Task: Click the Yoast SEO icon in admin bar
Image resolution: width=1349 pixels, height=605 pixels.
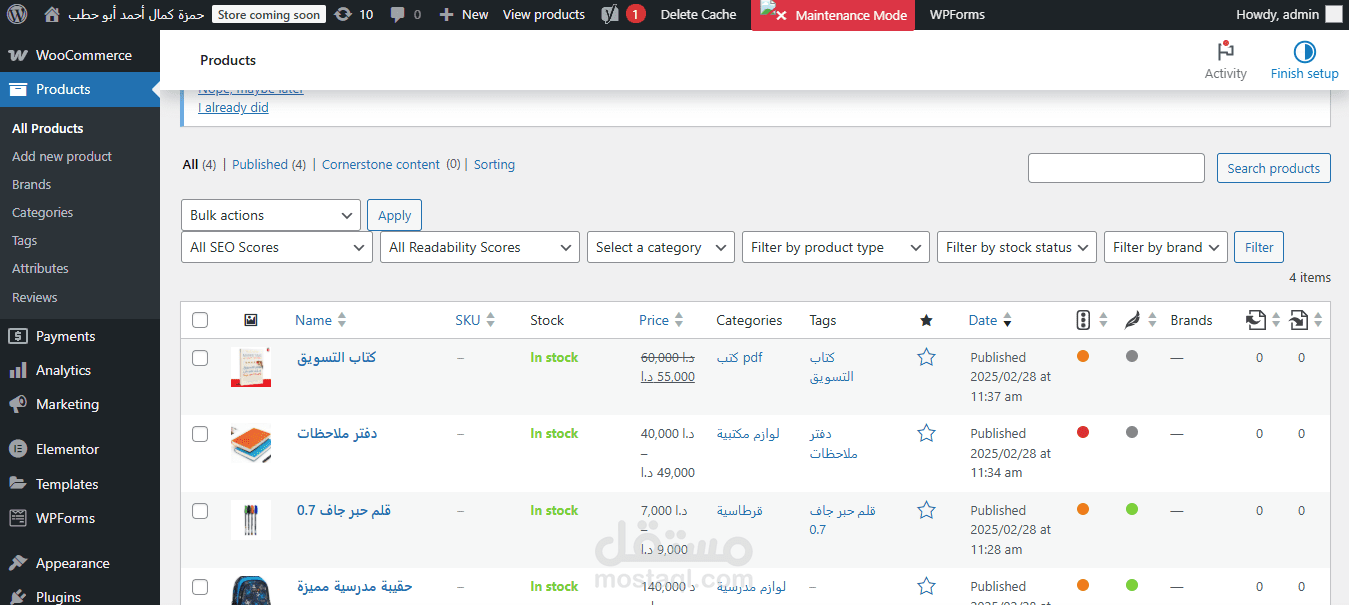Action: 610,15
